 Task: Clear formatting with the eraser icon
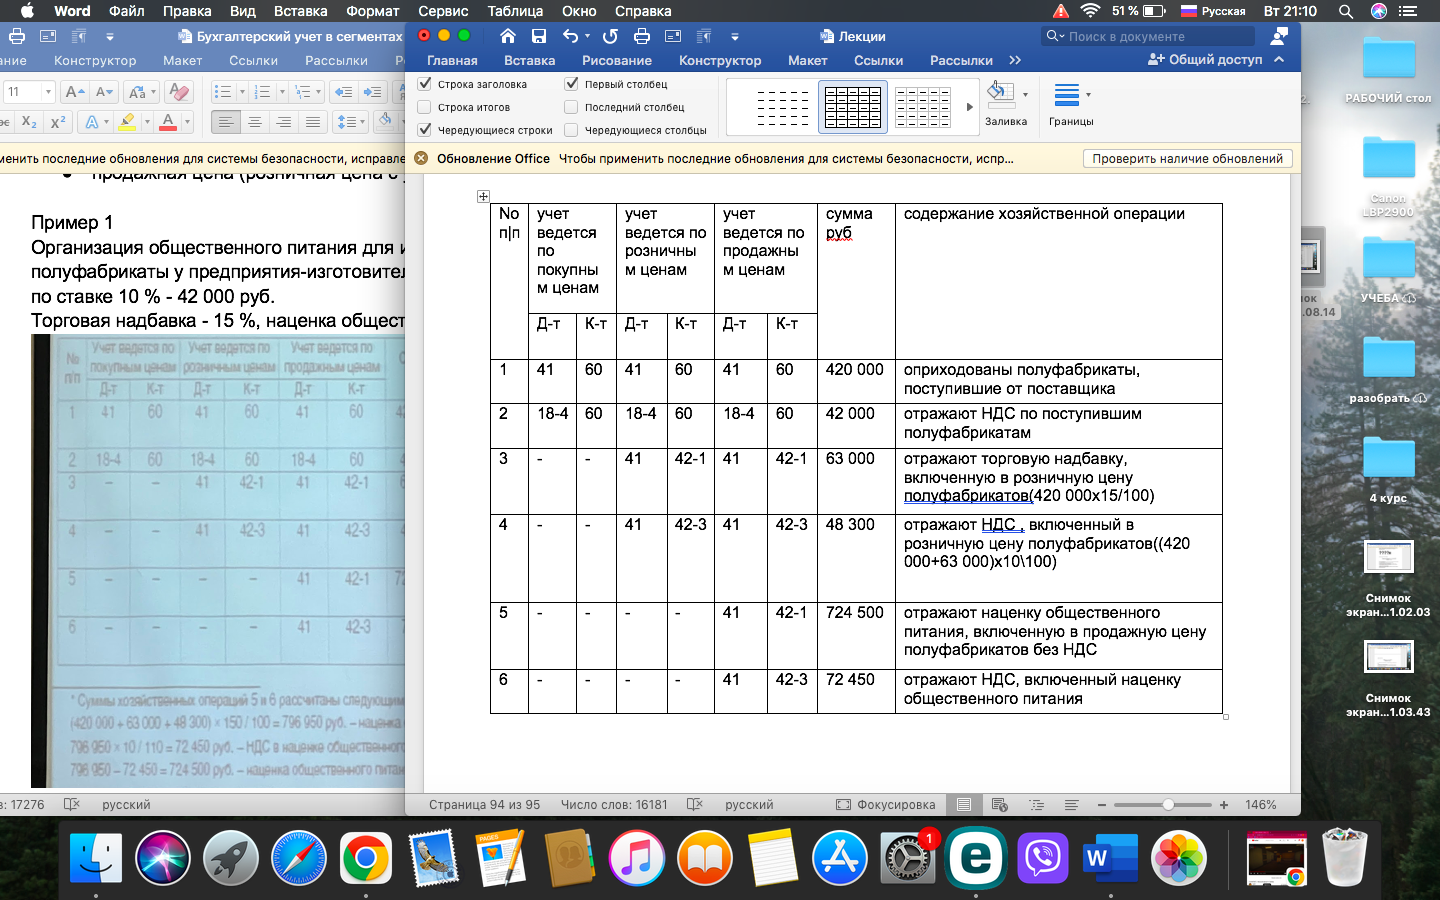pyautogui.click(x=179, y=92)
